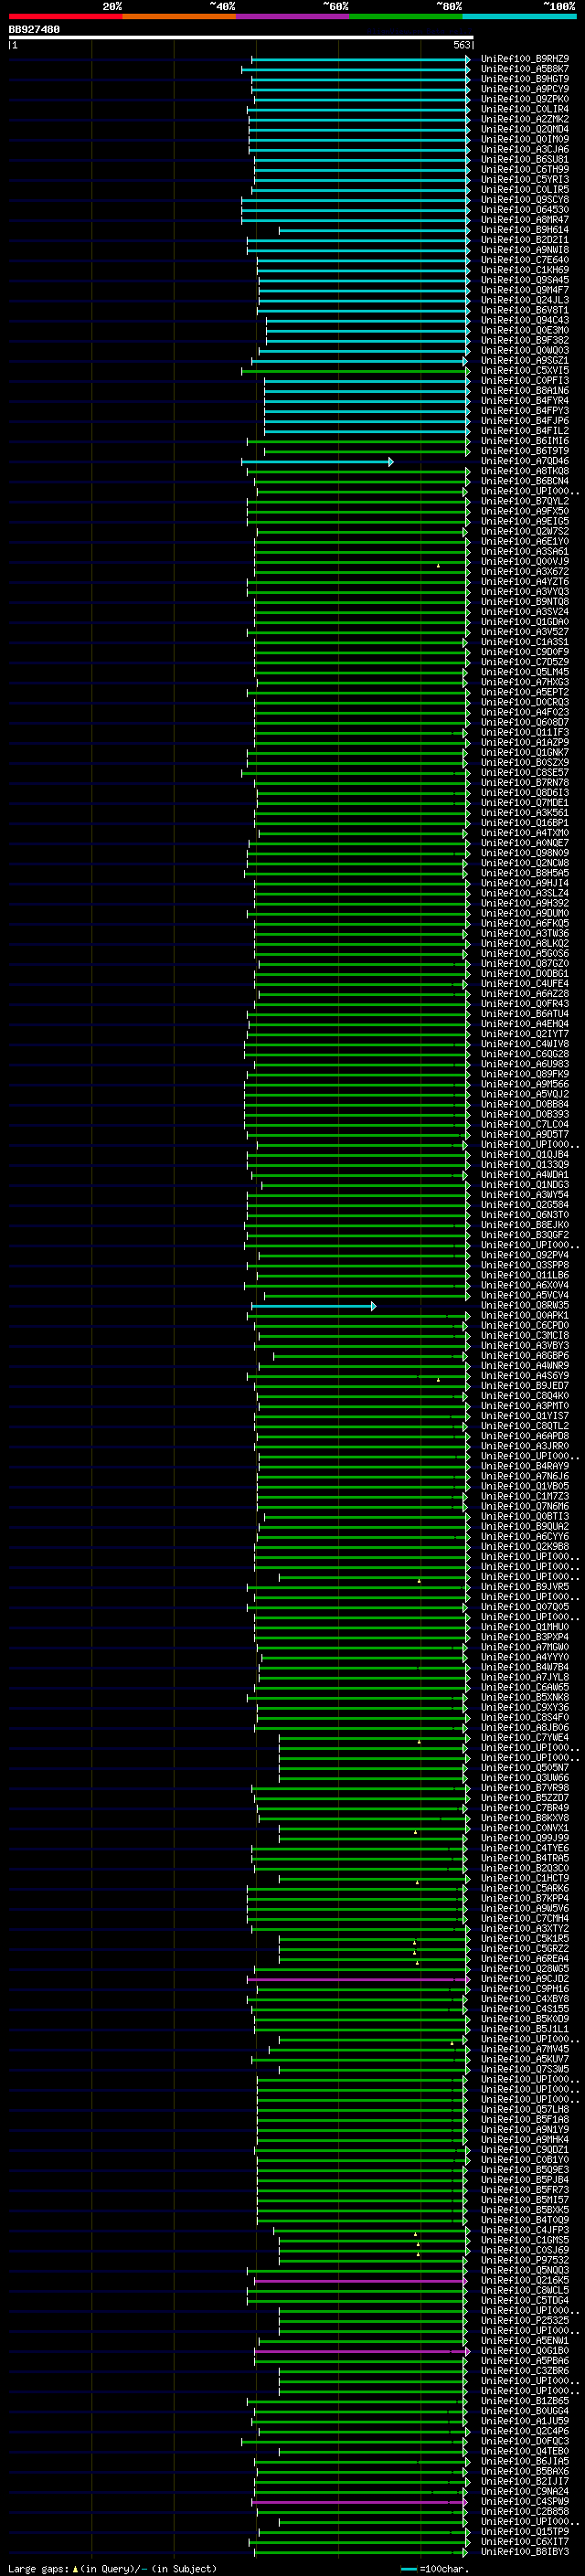Select the UniRef100_C6AW65 label
This screenshot has height=2576, width=585.
tap(525, 1687)
